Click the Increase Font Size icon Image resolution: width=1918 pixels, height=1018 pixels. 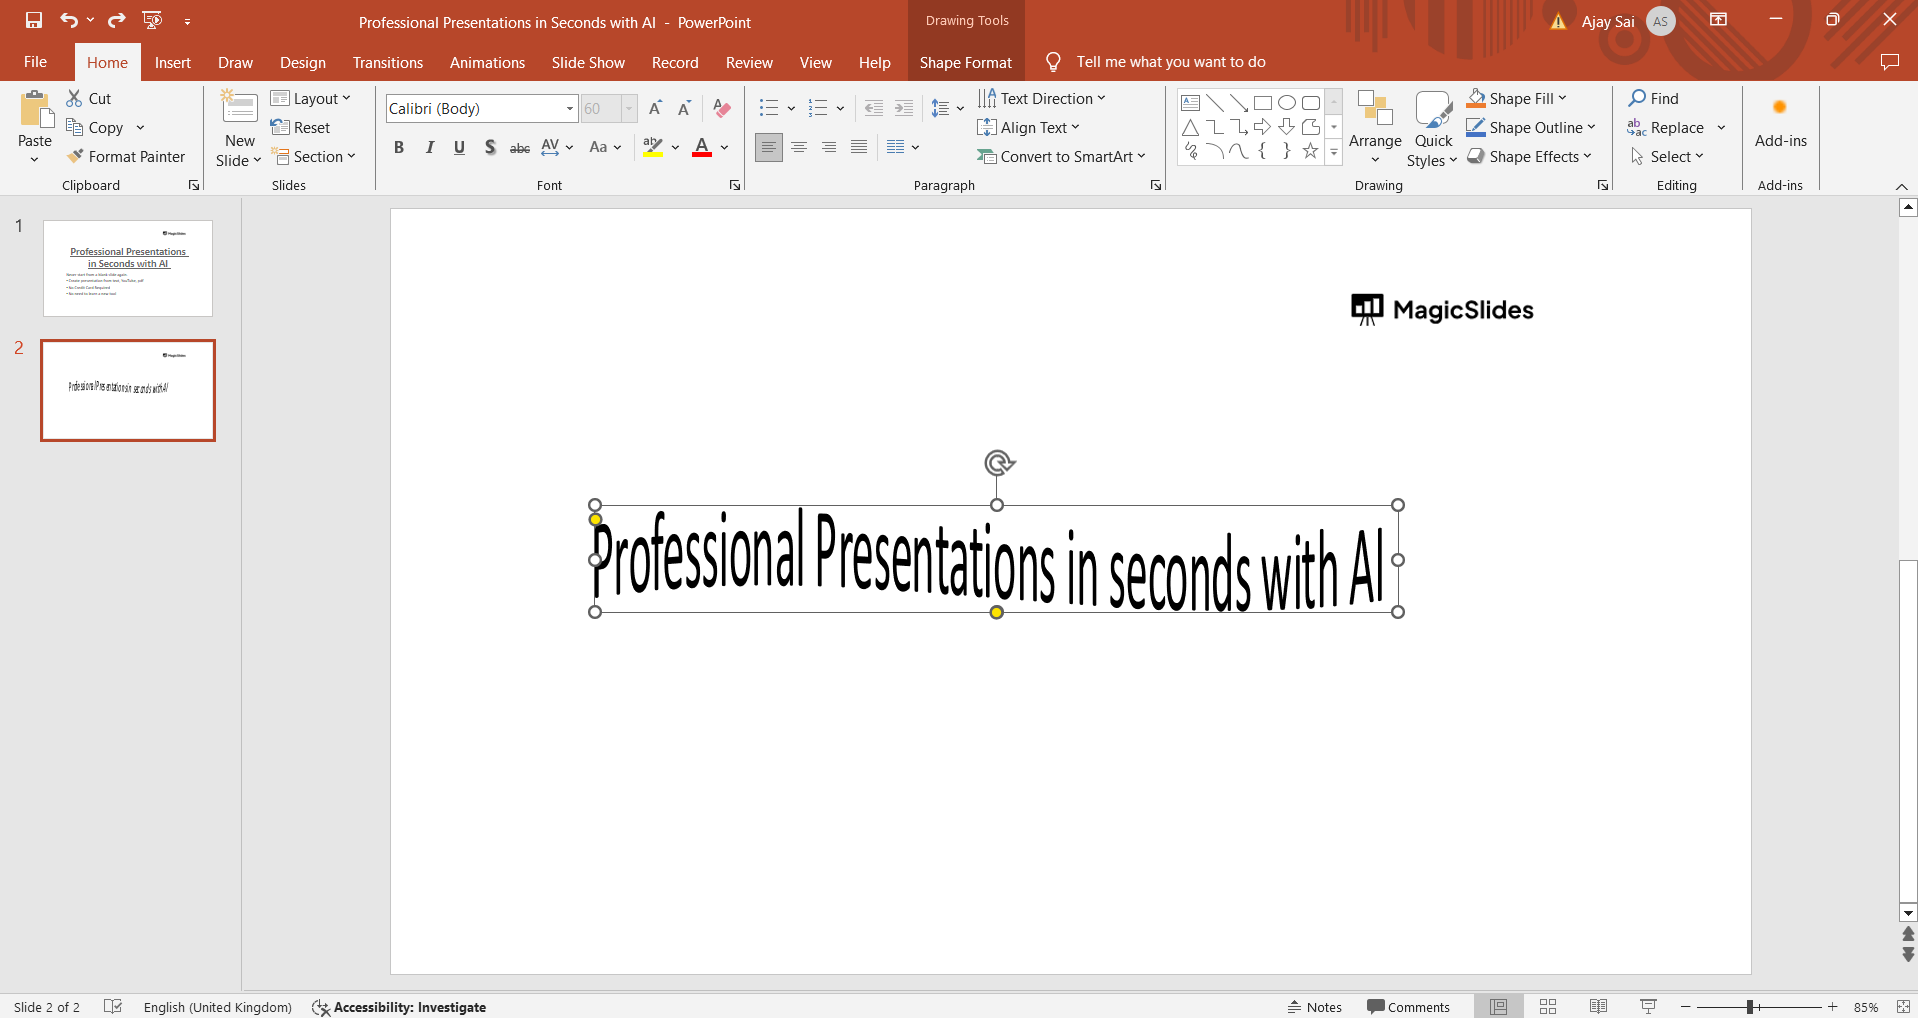pyautogui.click(x=655, y=108)
